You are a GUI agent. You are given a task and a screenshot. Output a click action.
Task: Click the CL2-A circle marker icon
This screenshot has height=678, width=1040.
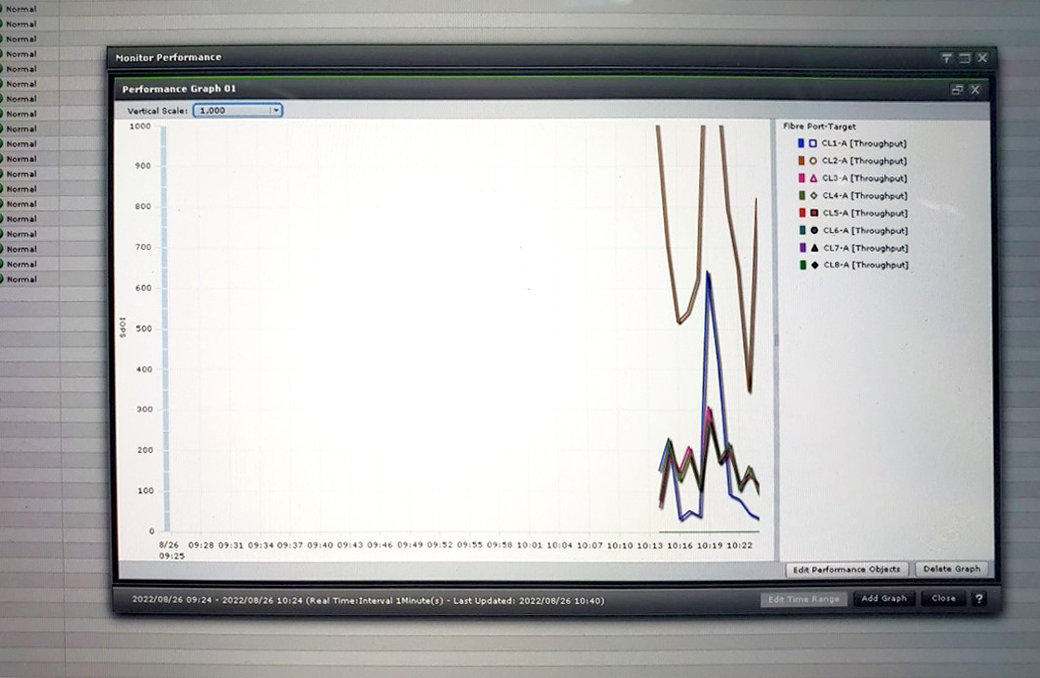tap(813, 161)
